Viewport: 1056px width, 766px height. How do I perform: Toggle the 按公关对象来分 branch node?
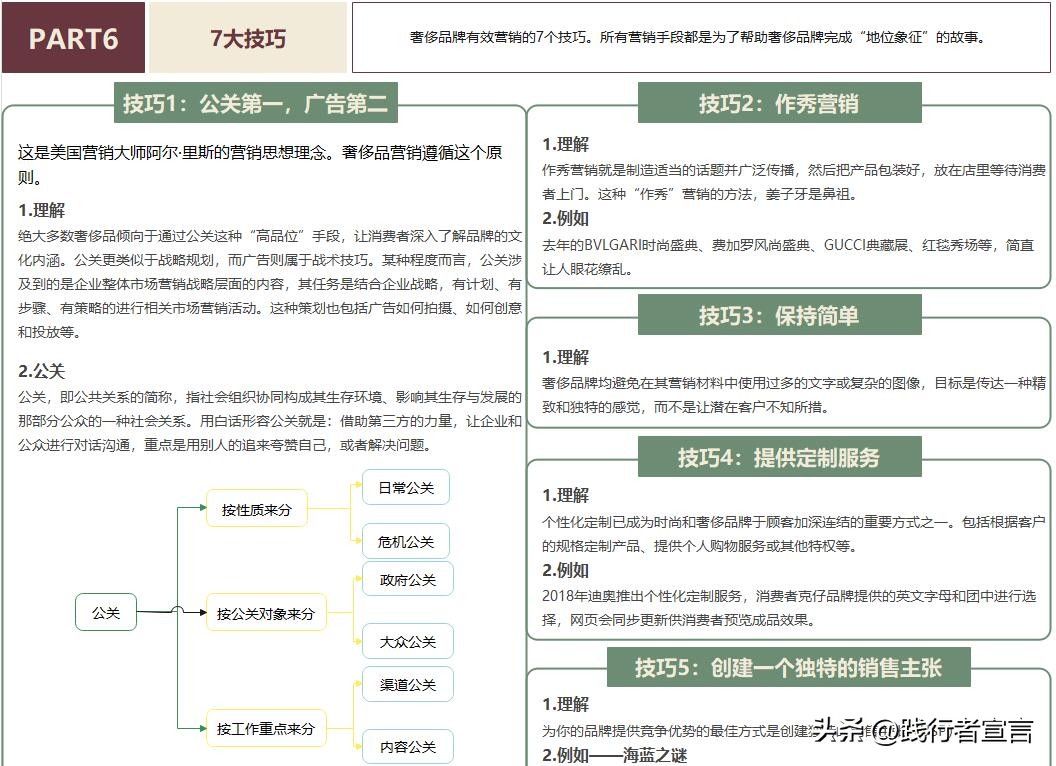coord(266,611)
